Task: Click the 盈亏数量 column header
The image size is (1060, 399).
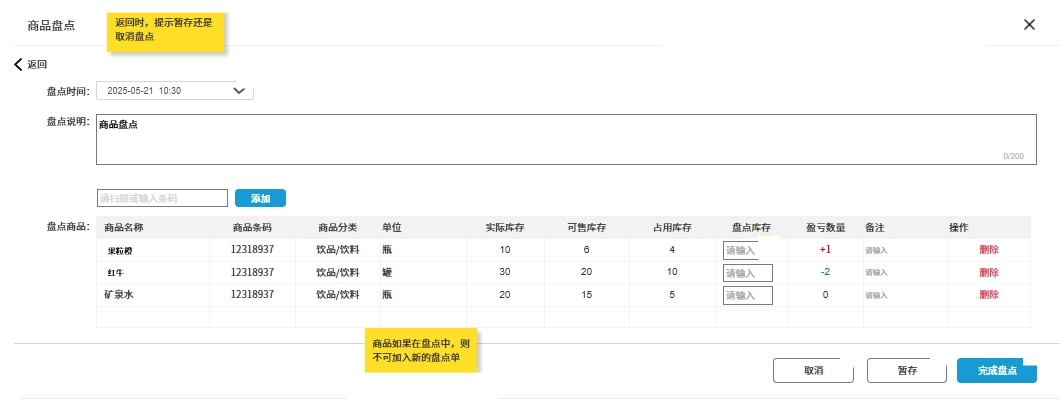Action: tap(825, 228)
